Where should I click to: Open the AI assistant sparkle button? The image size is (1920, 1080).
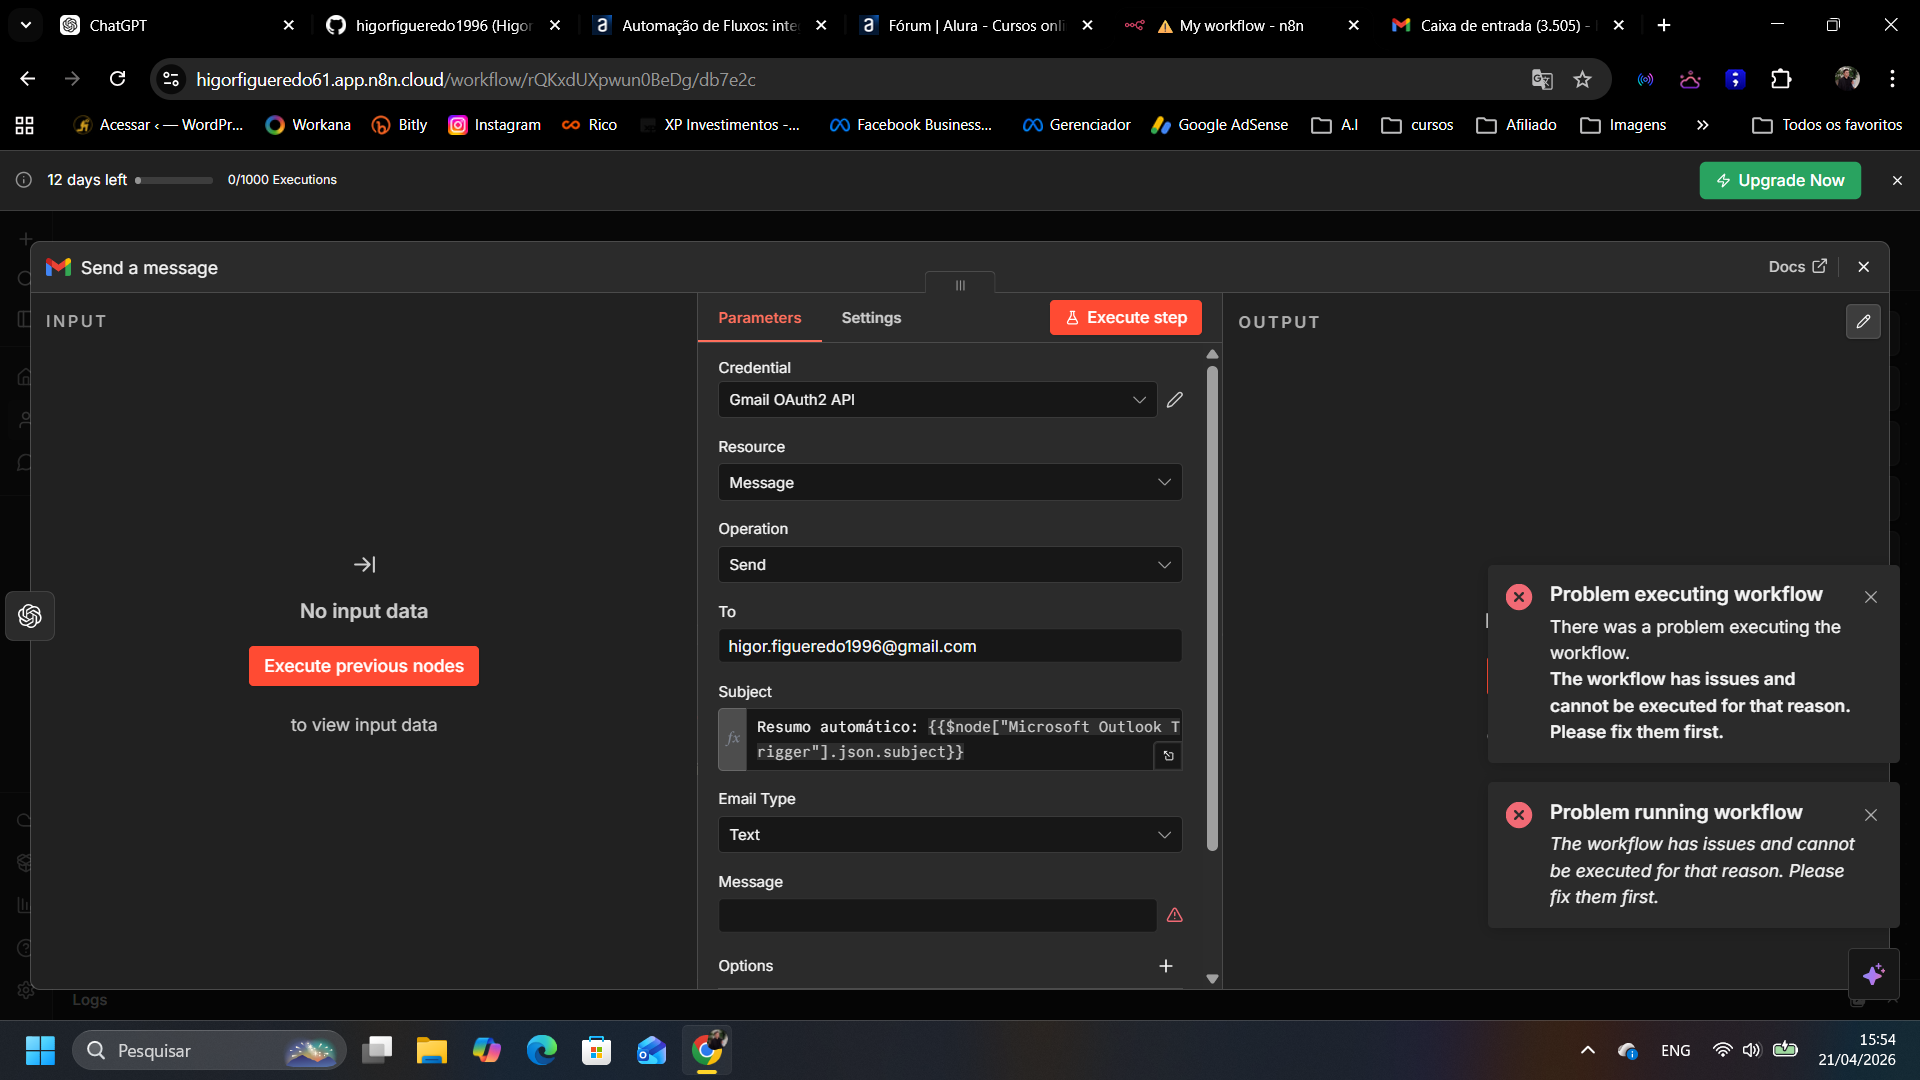coord(1873,974)
